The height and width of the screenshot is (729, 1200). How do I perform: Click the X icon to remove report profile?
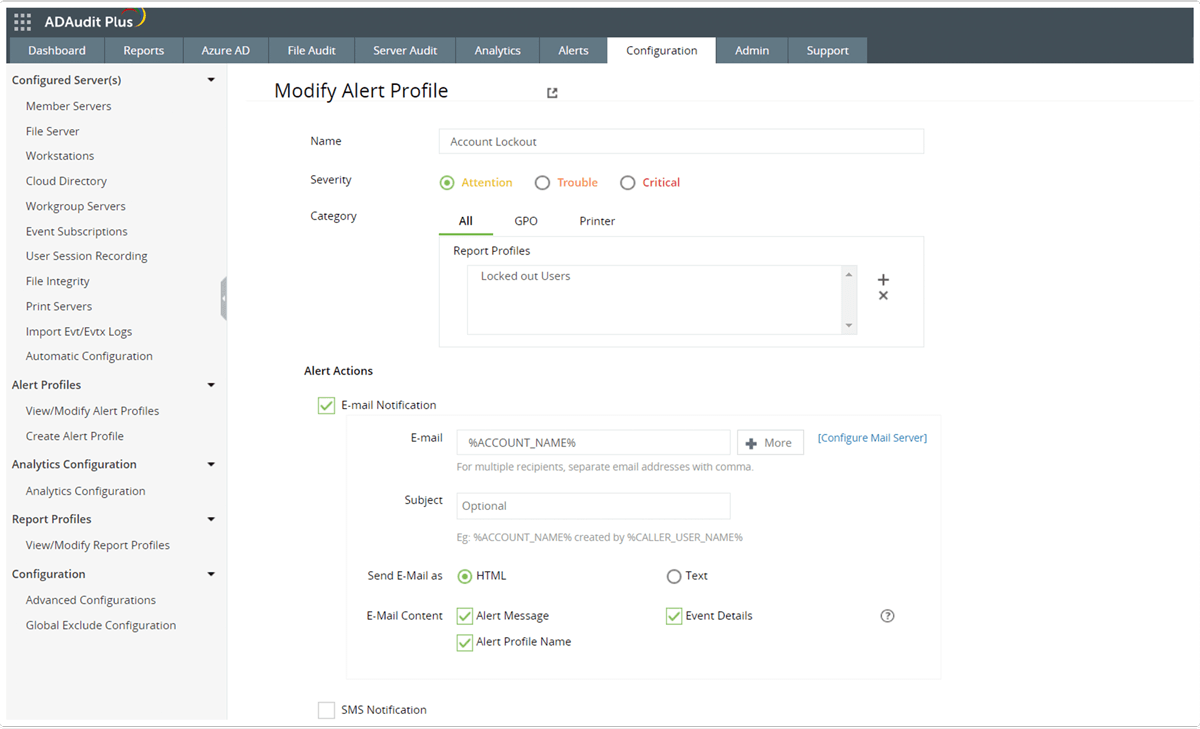click(x=883, y=294)
